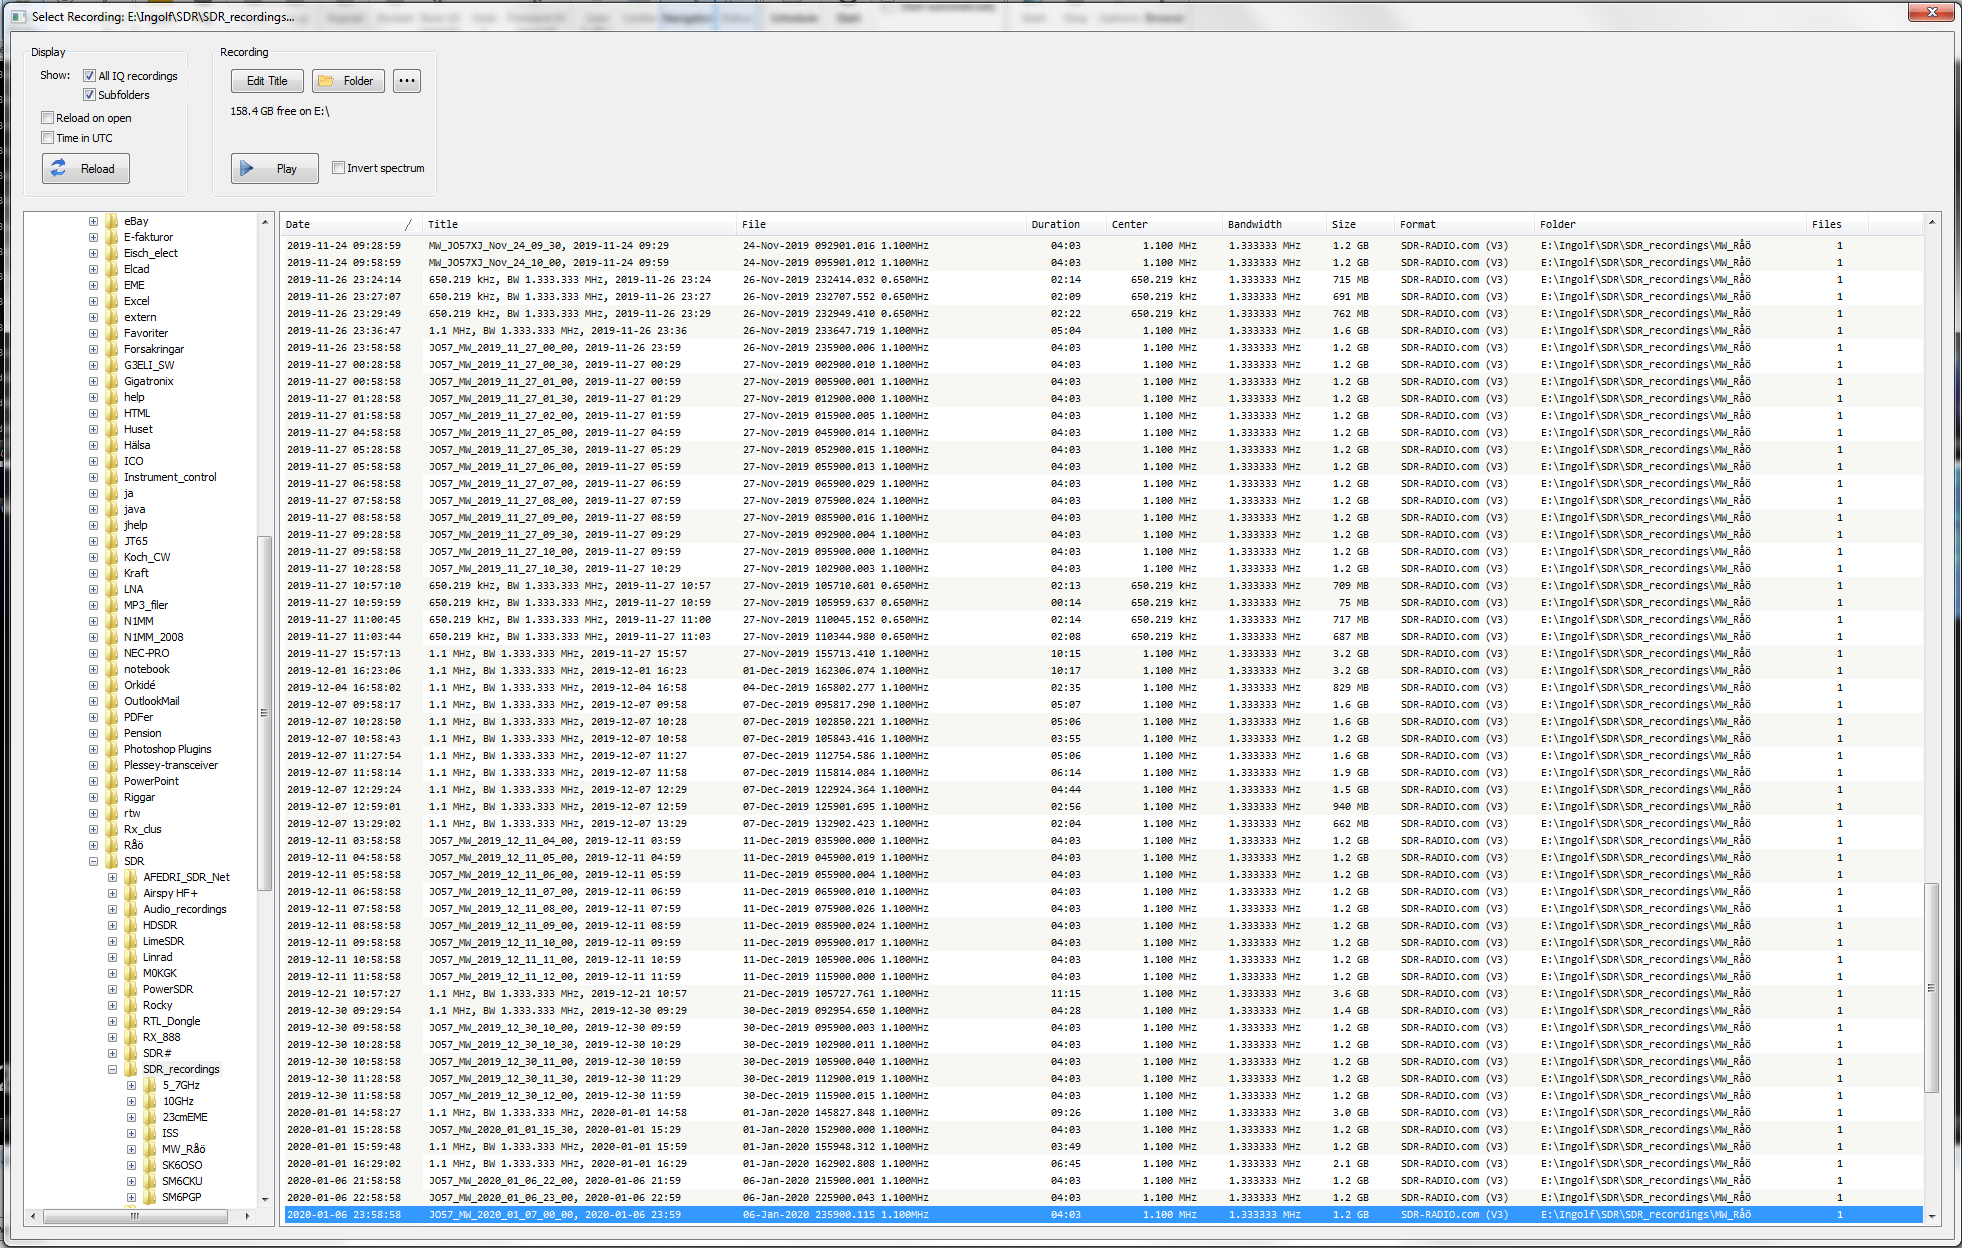Viewport: 1962px width, 1248px height.
Task: Click the three-dots more options button
Action: pyautogui.click(x=406, y=81)
